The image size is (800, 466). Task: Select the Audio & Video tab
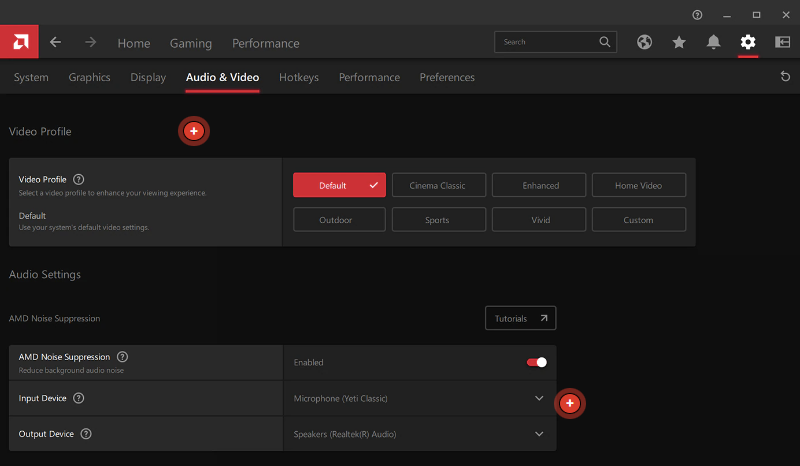point(222,77)
